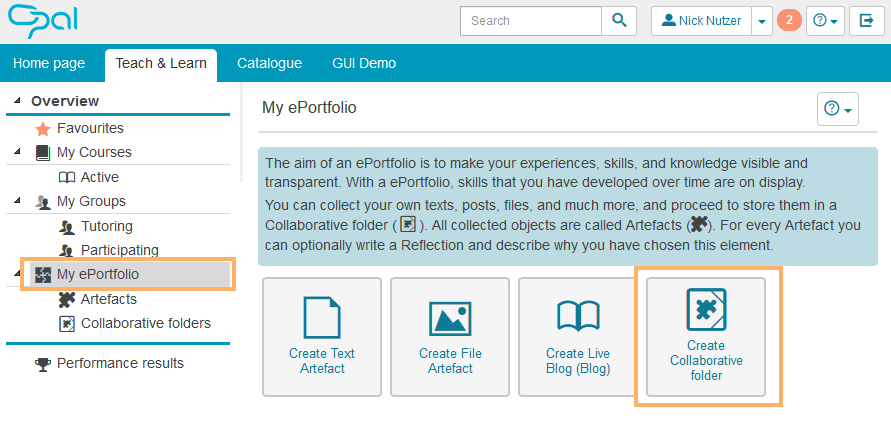Click the Favourites star icon
Image resolution: width=891 pixels, height=441 pixels.
click(x=42, y=129)
